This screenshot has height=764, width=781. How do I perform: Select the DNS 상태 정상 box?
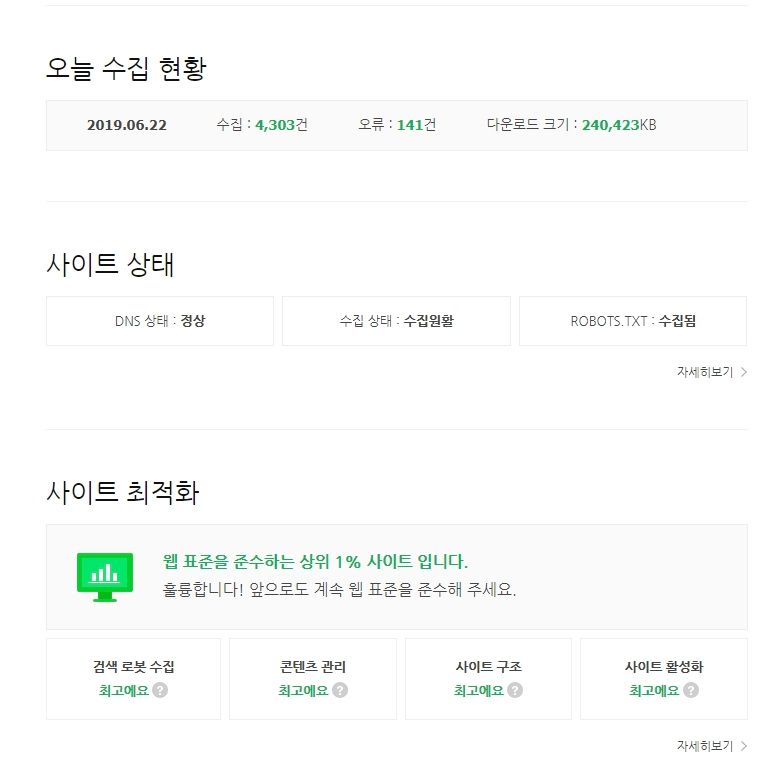coord(160,321)
